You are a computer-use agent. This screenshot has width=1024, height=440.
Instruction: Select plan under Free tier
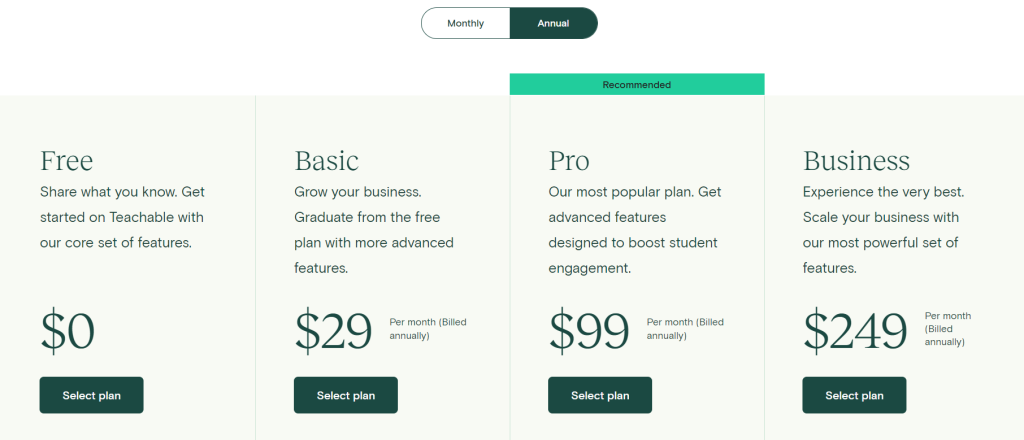tap(91, 395)
